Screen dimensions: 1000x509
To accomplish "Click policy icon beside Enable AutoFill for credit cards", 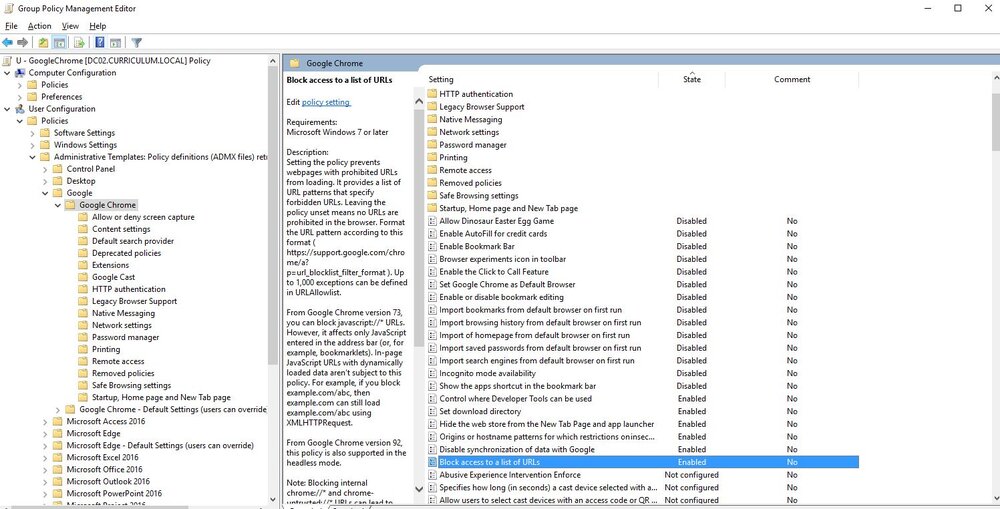I will (432, 233).
